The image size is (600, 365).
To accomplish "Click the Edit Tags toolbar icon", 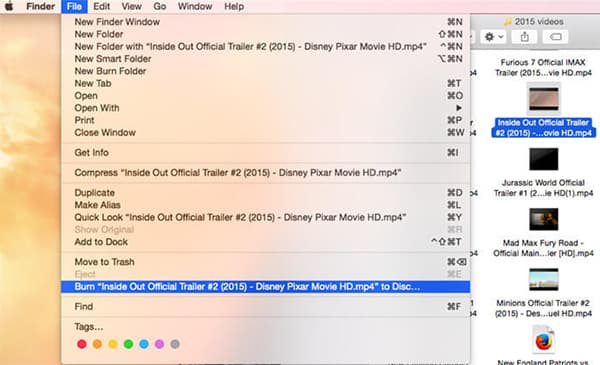I will pyautogui.click(x=555, y=37).
